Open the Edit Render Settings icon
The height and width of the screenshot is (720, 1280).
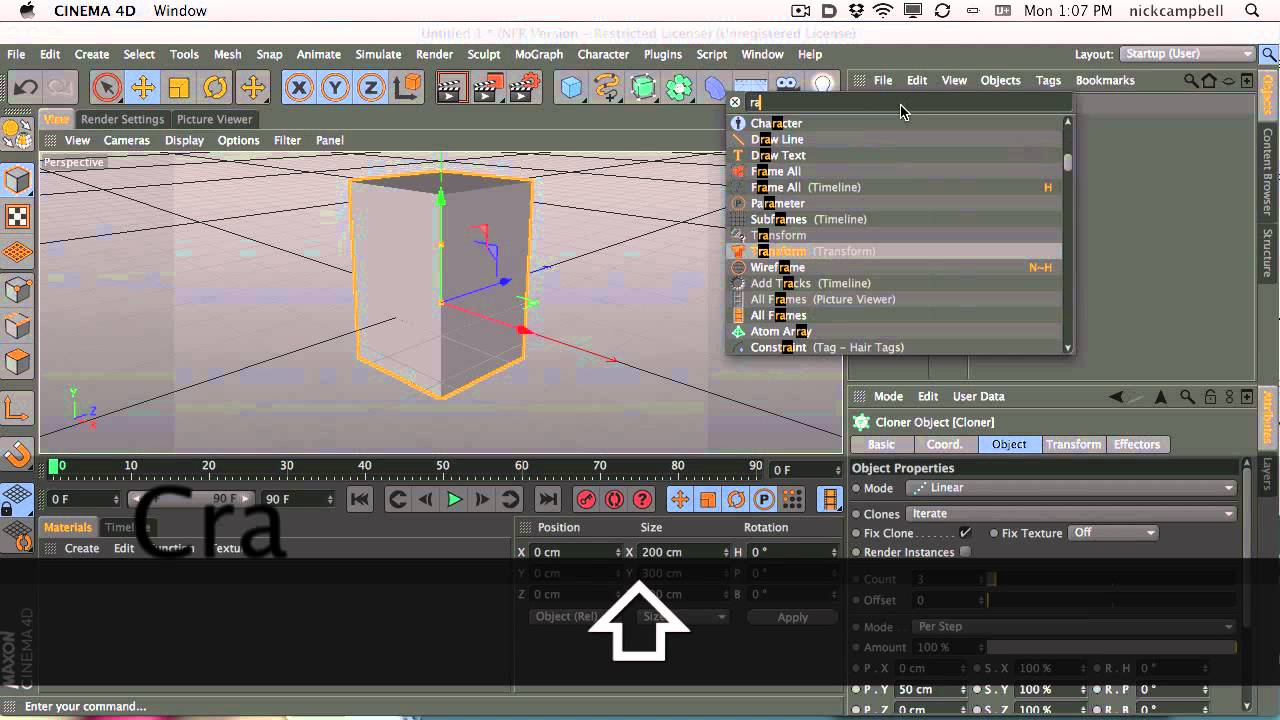coord(523,88)
